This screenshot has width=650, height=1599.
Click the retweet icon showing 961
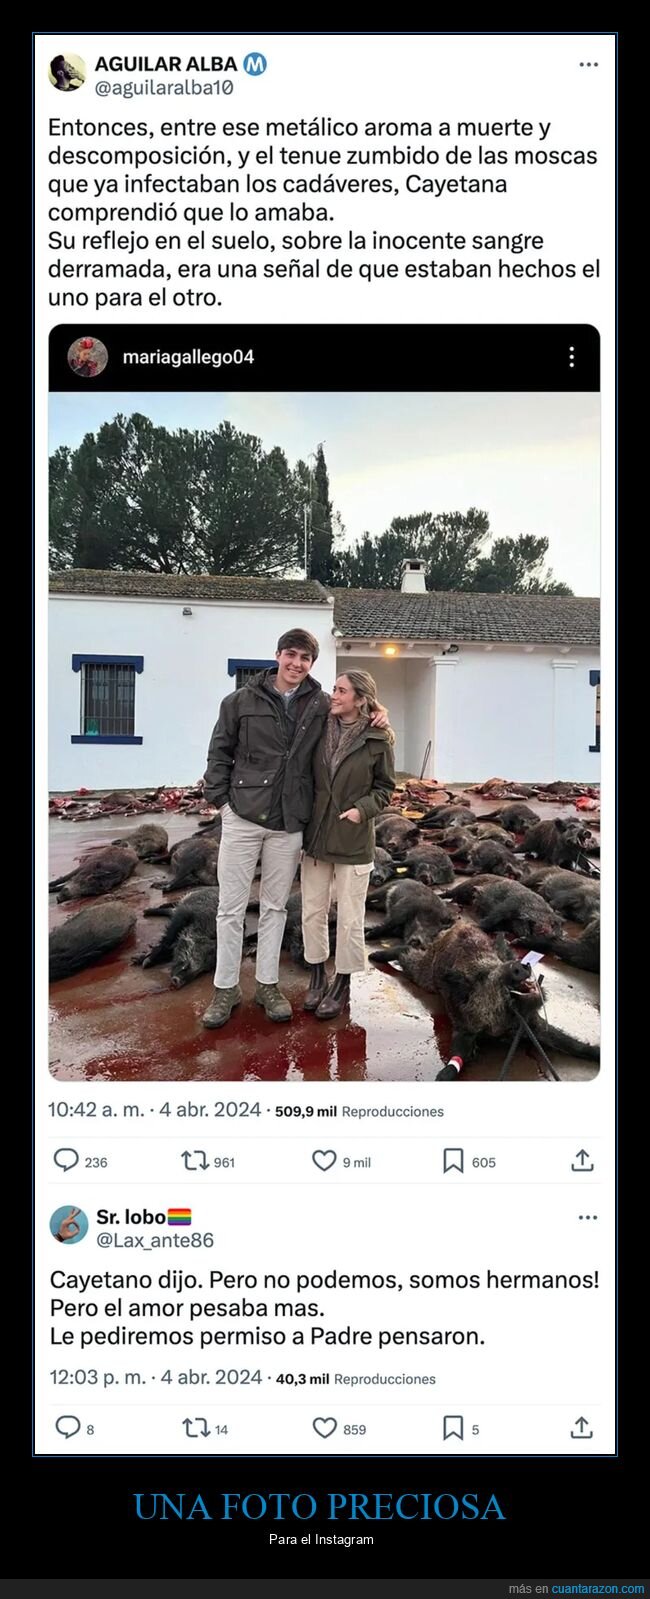[194, 1161]
